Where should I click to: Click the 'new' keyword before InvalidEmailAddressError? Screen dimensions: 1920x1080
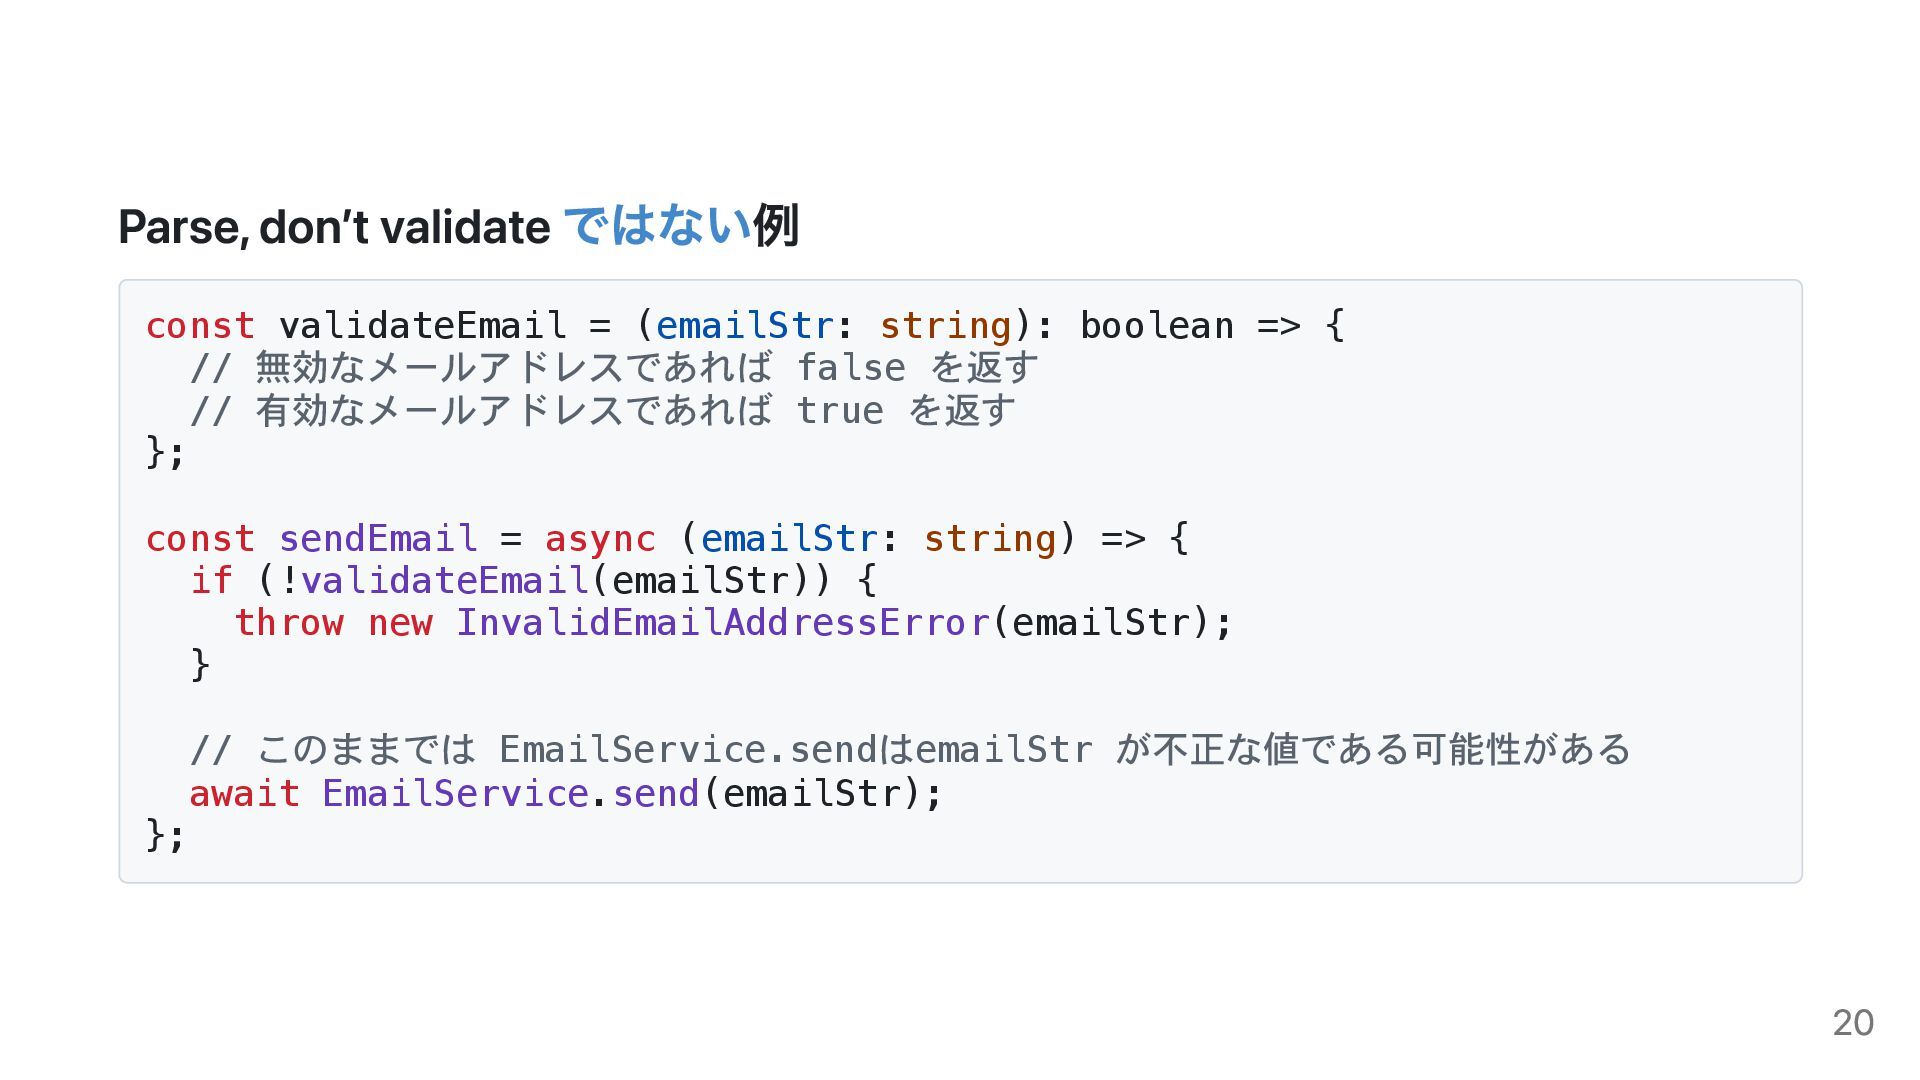click(x=400, y=623)
